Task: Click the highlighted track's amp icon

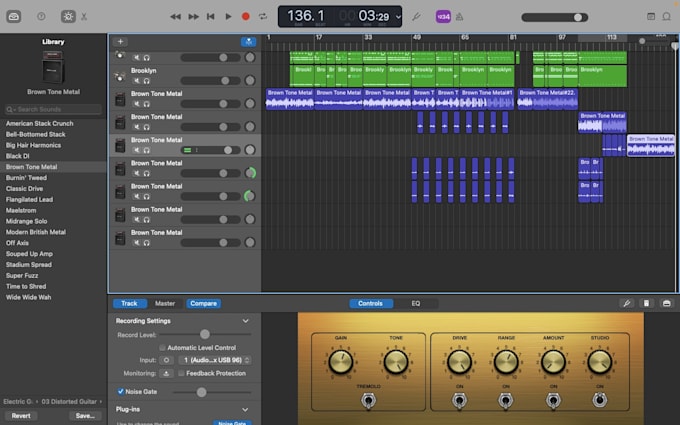Action: click(120, 146)
